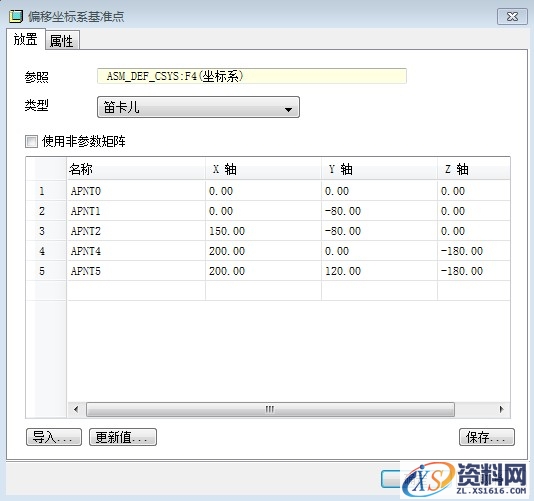The height and width of the screenshot is (501, 534).
Task: Close the 偏移坐标系基准点 dialog
Action: (x=512, y=17)
